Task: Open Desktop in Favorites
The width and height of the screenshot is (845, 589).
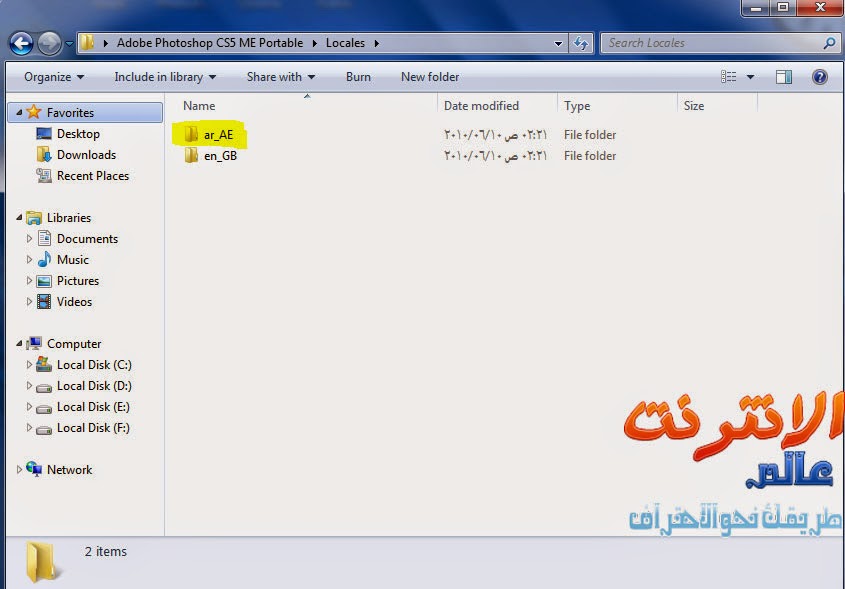Action: click(x=78, y=134)
